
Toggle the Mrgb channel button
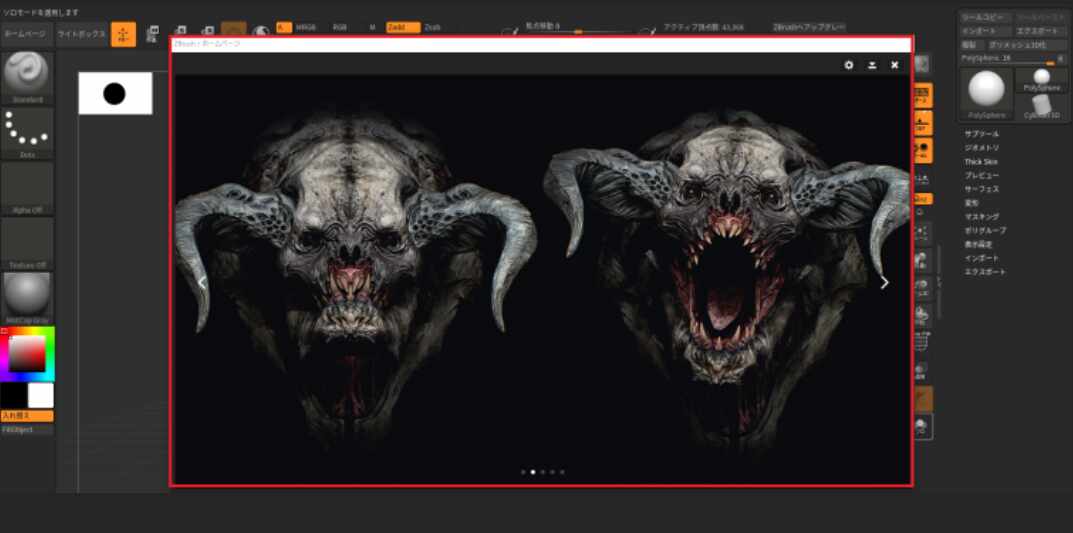(x=306, y=28)
